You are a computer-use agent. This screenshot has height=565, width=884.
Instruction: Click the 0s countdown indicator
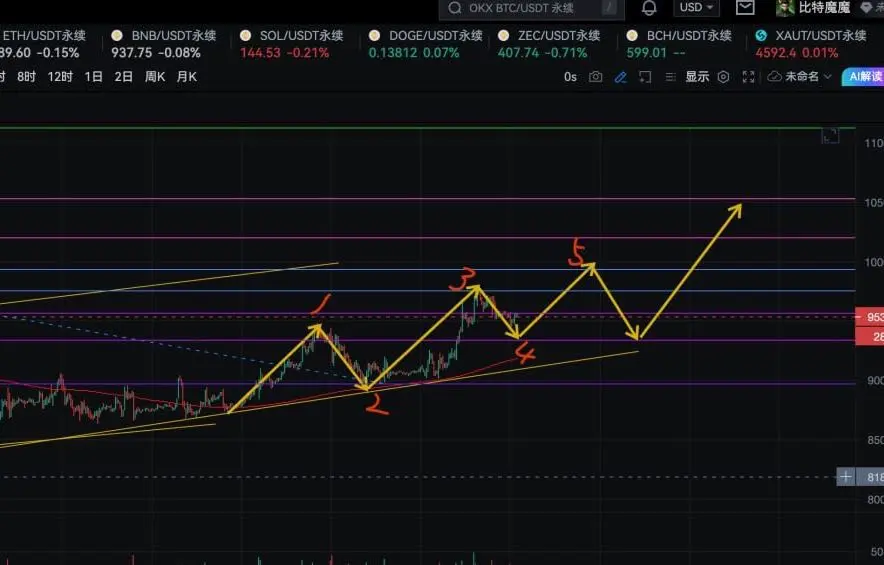[x=570, y=77]
